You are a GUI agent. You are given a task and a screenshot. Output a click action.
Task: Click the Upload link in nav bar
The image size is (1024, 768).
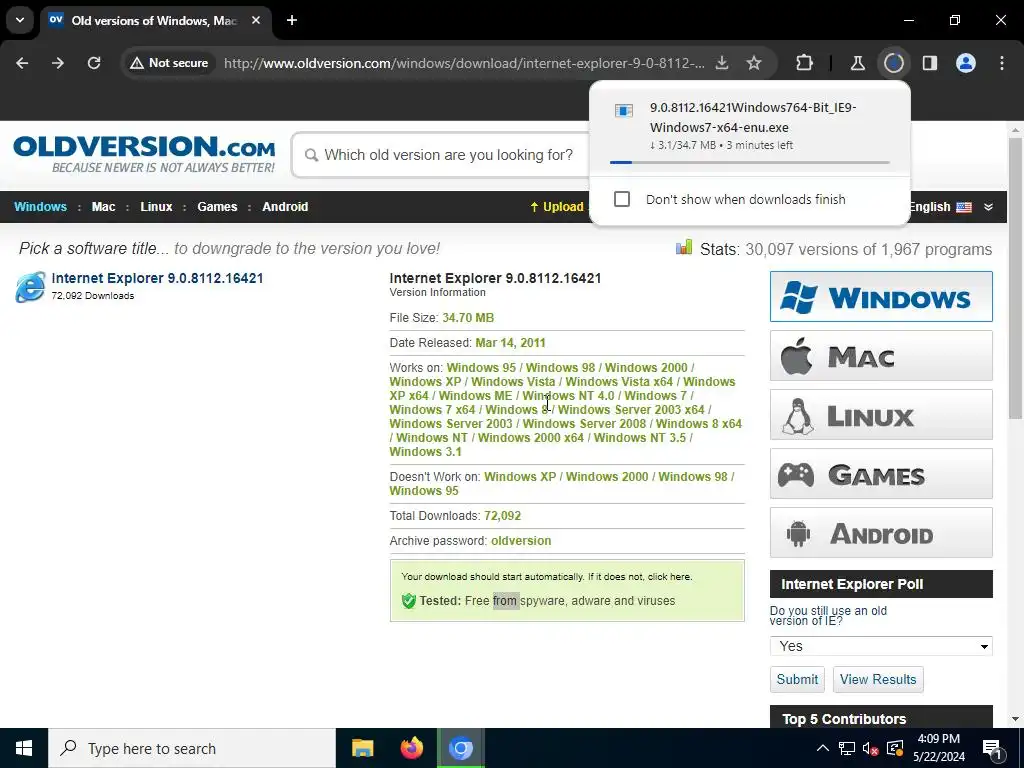(x=556, y=207)
